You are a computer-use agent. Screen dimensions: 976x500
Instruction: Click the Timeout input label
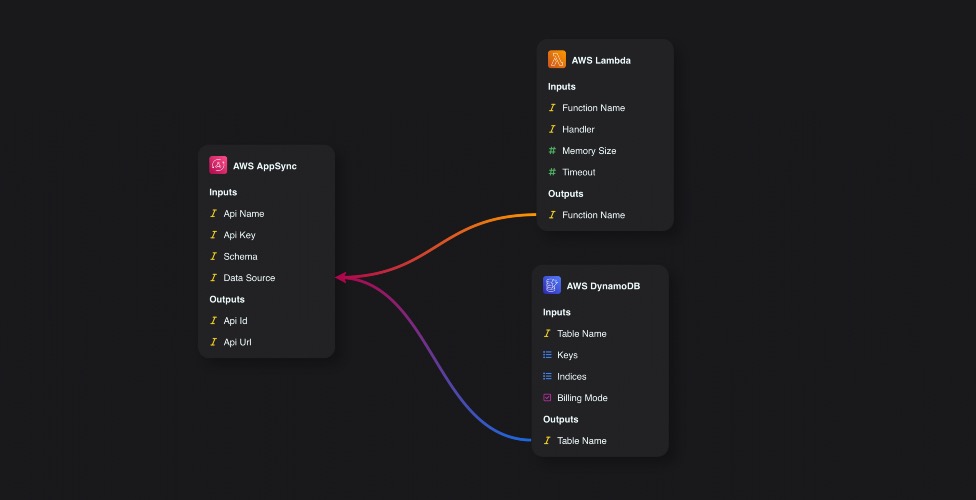[x=579, y=172]
